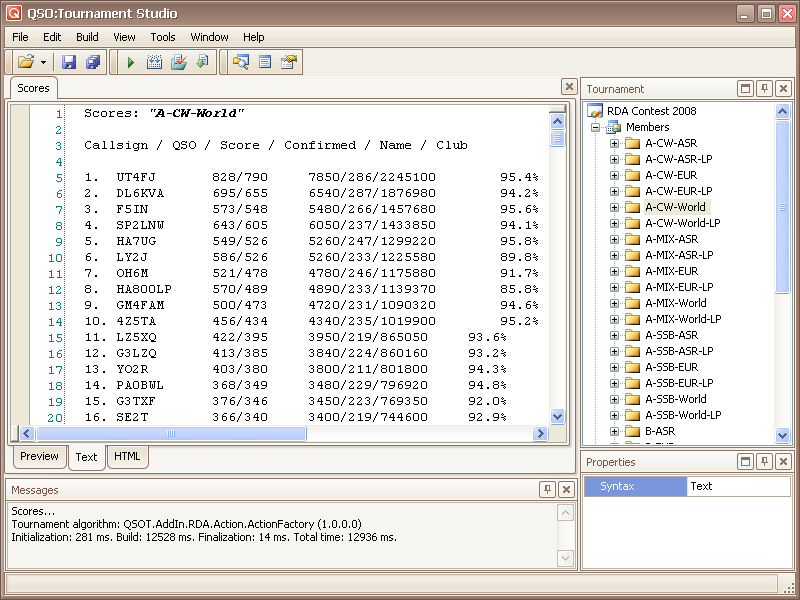Toggle the Tournament panel pin button
This screenshot has width=800, height=600.
tap(765, 89)
